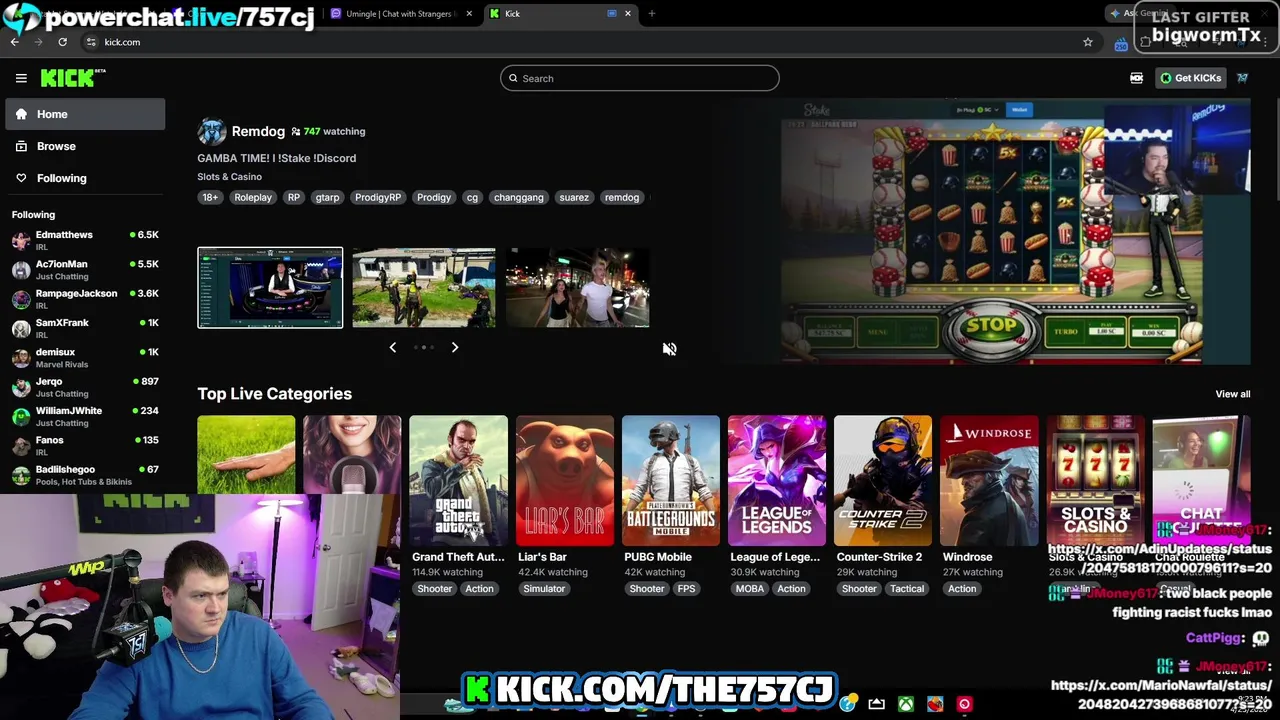Image resolution: width=1280 pixels, height=720 pixels.
Task: Open the red circle taskbar app
Action: (x=964, y=704)
